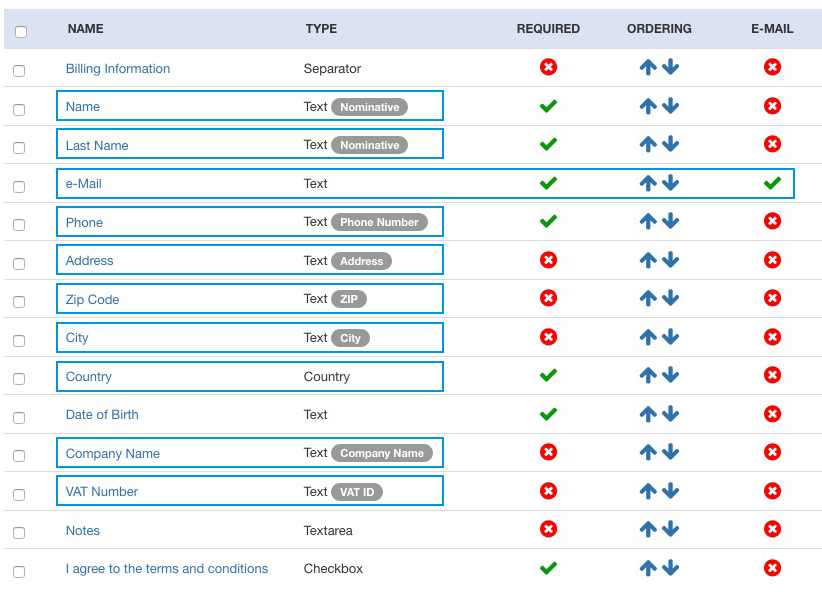
Task: Check the Billing Information row checkbox
Action: click(19, 71)
